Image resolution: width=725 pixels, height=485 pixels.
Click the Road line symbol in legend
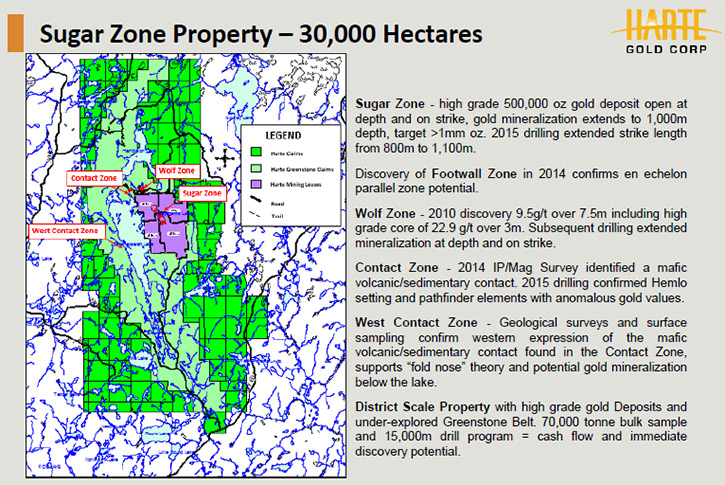point(256,200)
